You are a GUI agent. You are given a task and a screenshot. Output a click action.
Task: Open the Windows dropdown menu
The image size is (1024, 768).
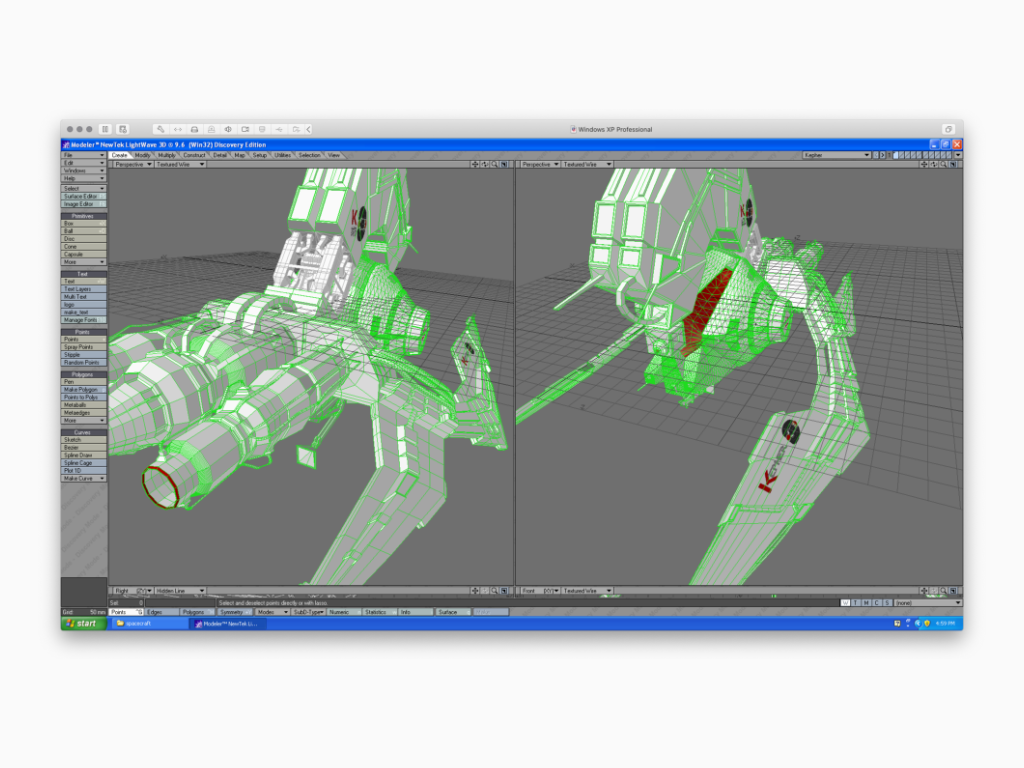84,171
